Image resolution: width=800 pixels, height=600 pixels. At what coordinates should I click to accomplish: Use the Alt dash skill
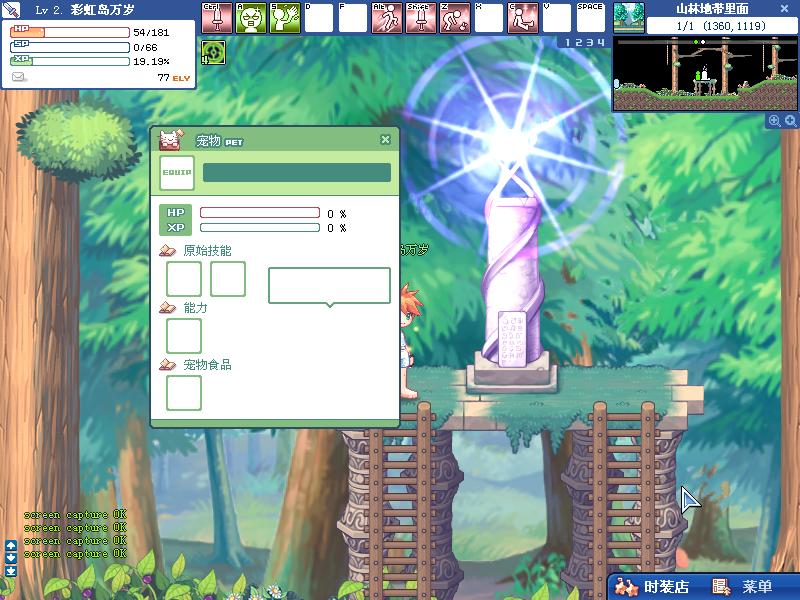387,18
